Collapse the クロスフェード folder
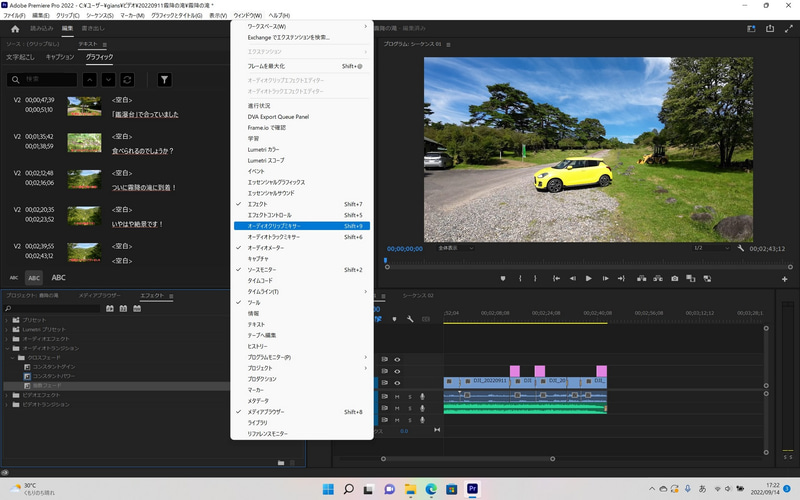The width and height of the screenshot is (800, 500). (12, 358)
